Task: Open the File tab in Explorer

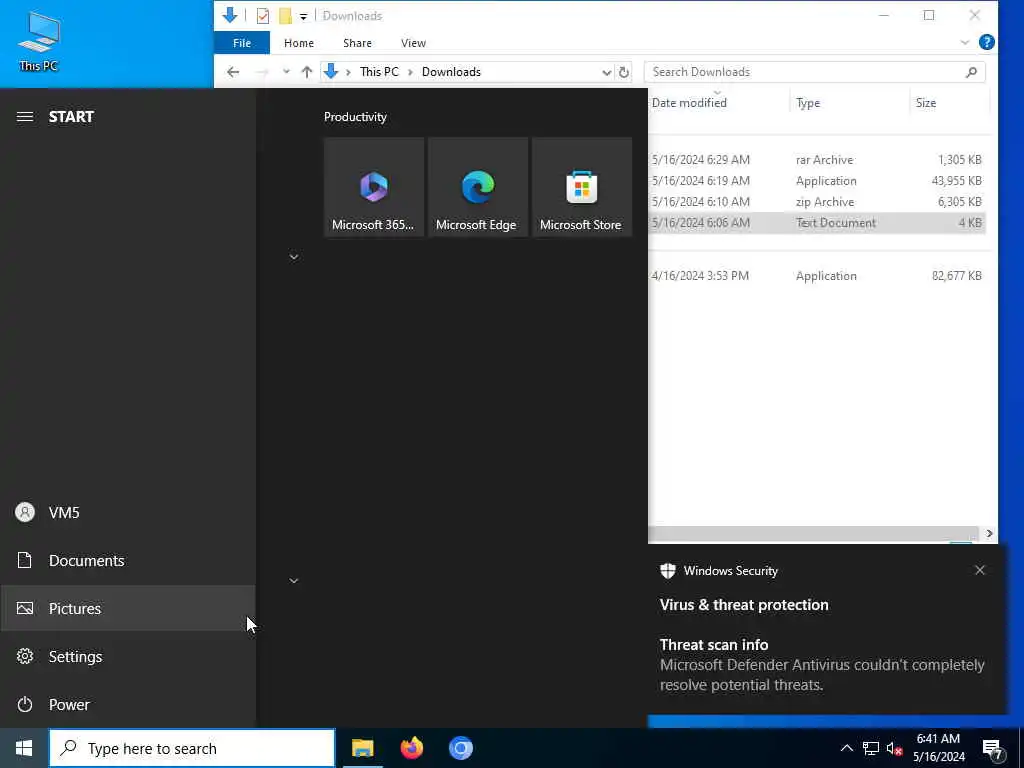Action: click(242, 43)
